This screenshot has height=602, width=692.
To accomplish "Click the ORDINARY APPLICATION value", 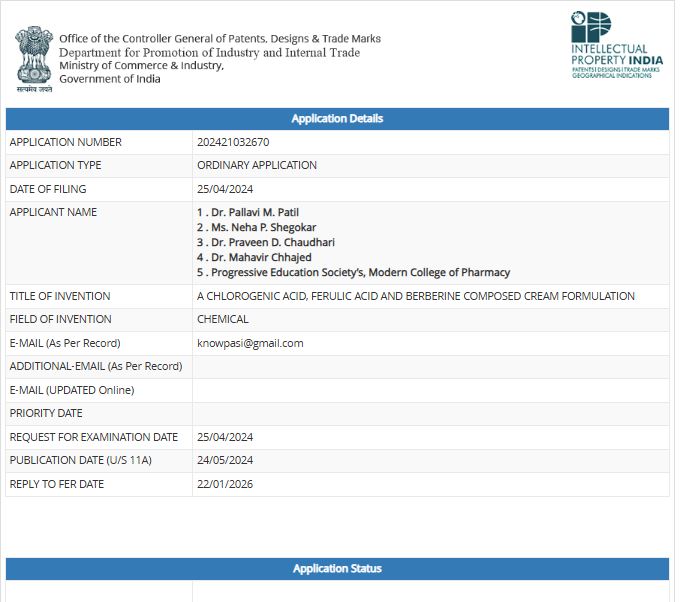I will pyautogui.click(x=257, y=165).
